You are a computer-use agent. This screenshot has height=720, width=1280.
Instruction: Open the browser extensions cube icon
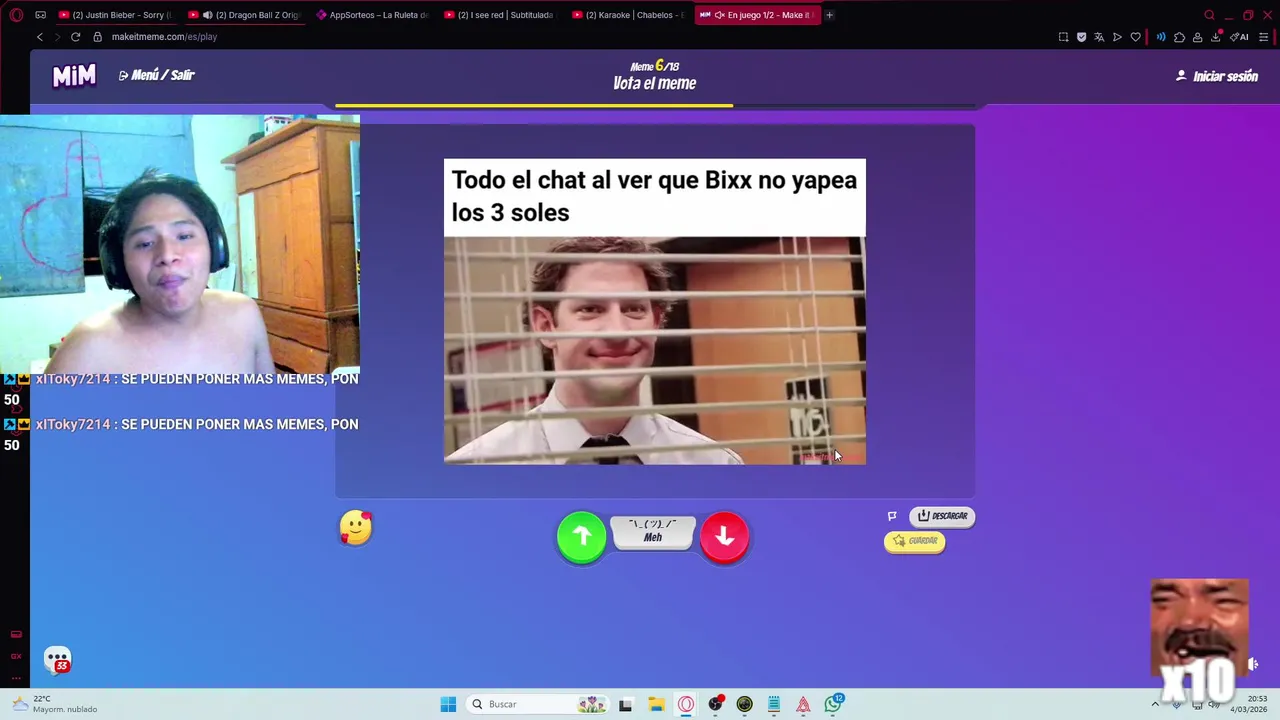1179,37
